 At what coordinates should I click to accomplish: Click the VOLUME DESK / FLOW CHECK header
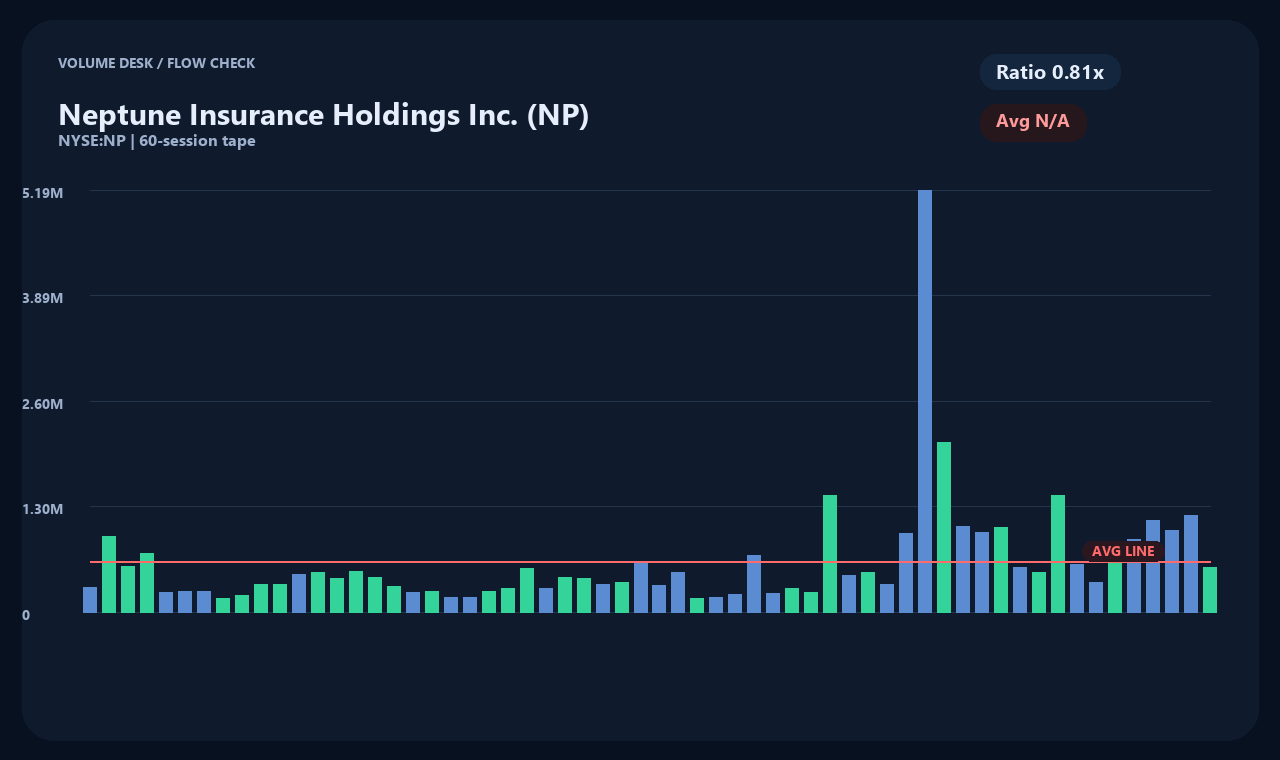pos(157,63)
